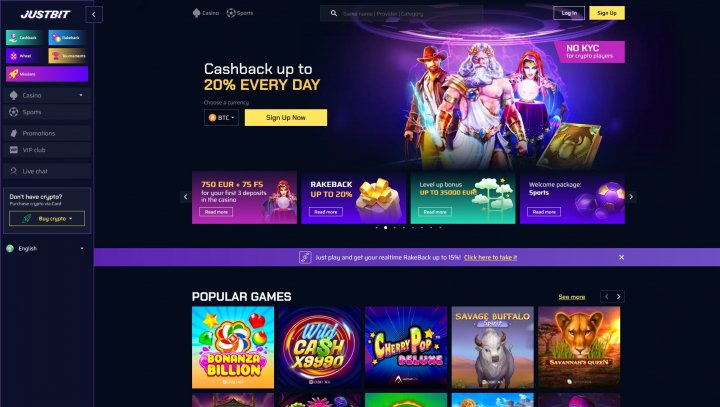Open the Bonanza Billion game thumbnail

[x=233, y=347]
